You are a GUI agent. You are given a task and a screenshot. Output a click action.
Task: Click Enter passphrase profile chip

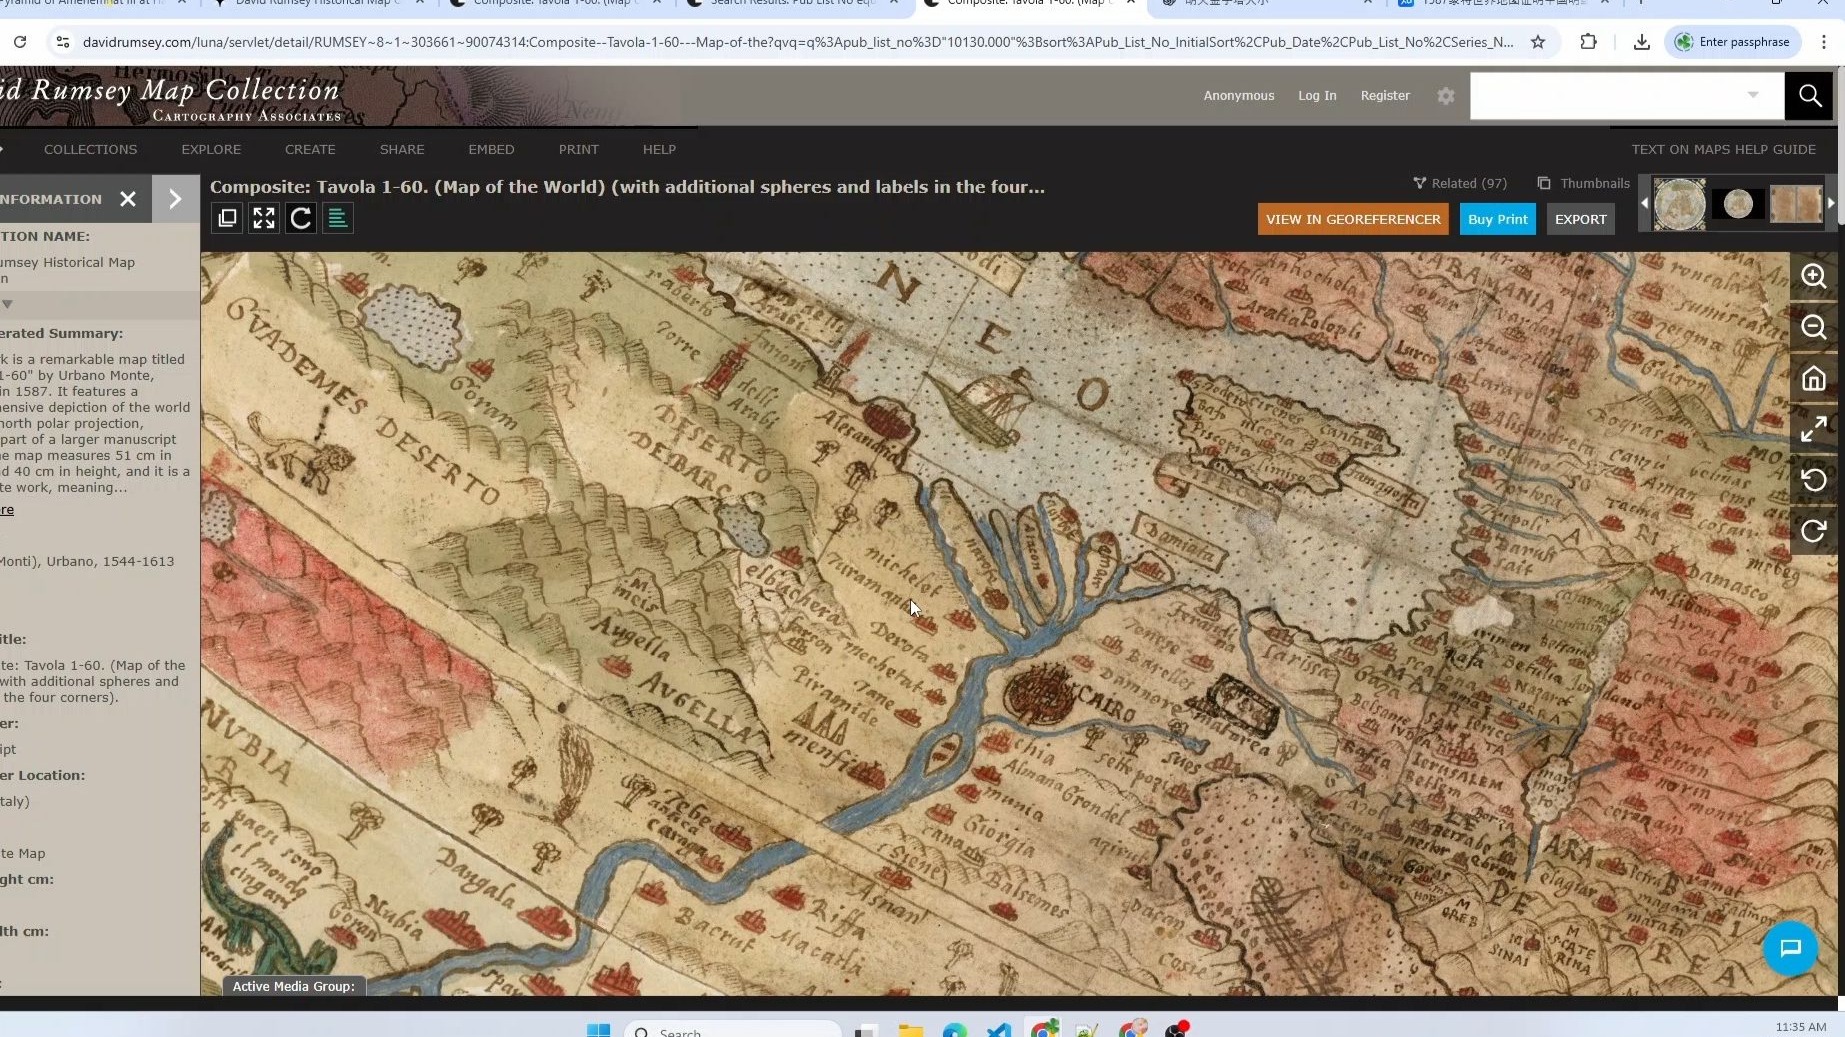click(x=1734, y=42)
